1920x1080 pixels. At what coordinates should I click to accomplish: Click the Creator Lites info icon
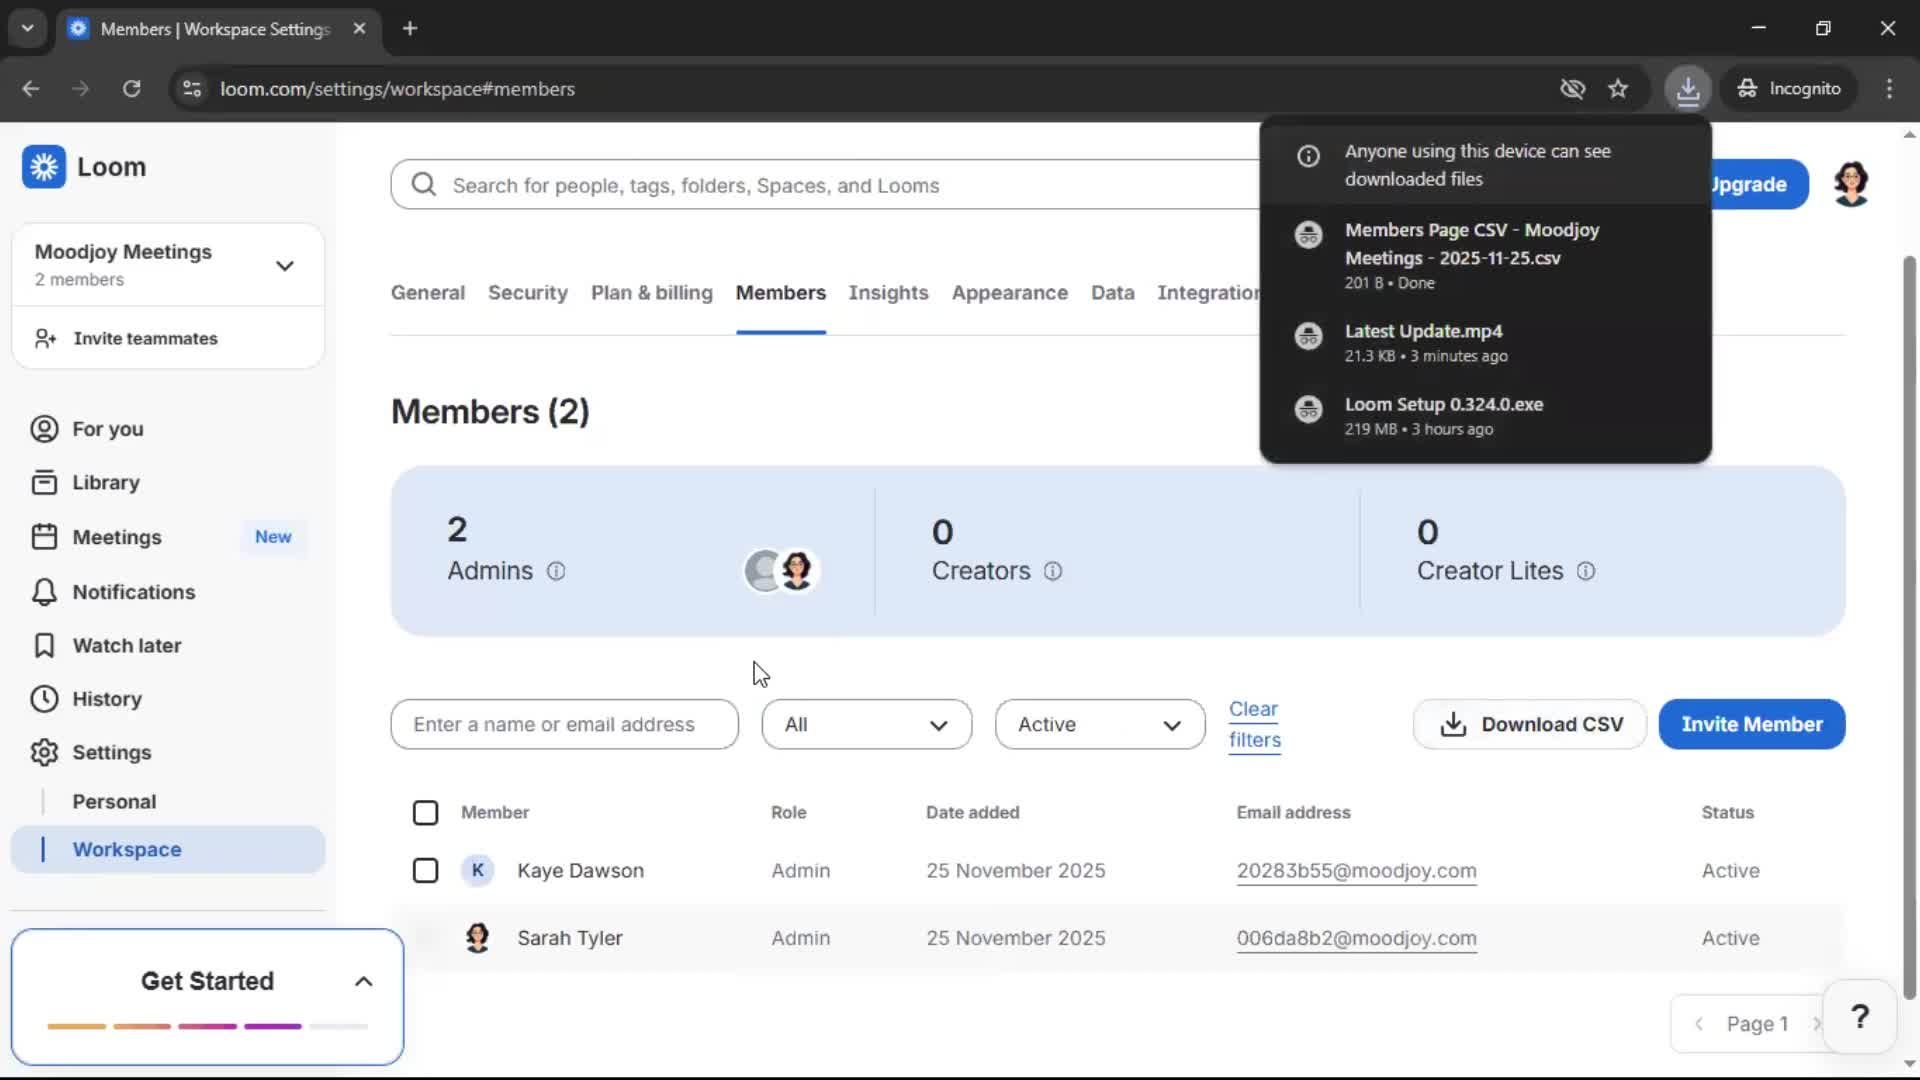click(1586, 571)
